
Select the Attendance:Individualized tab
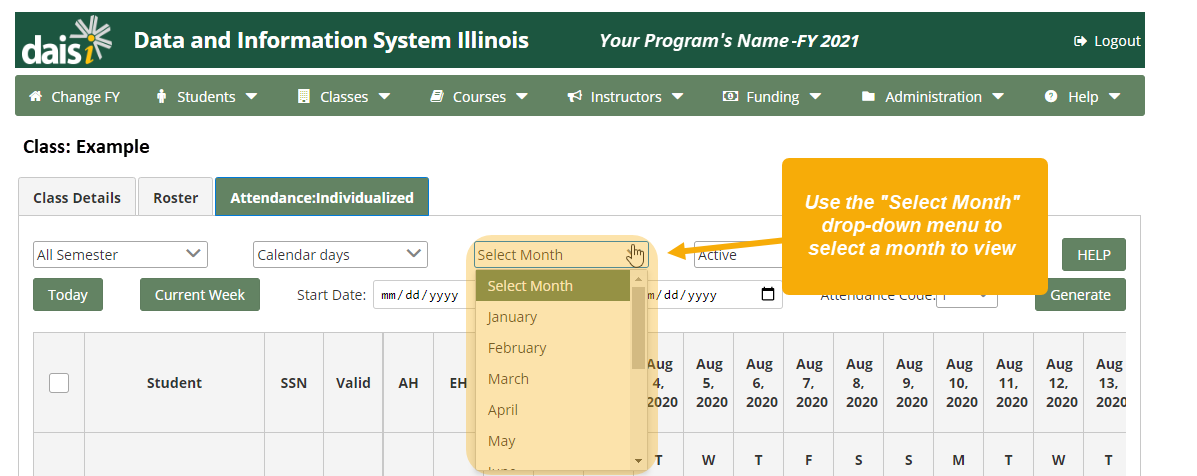pyautogui.click(x=322, y=198)
